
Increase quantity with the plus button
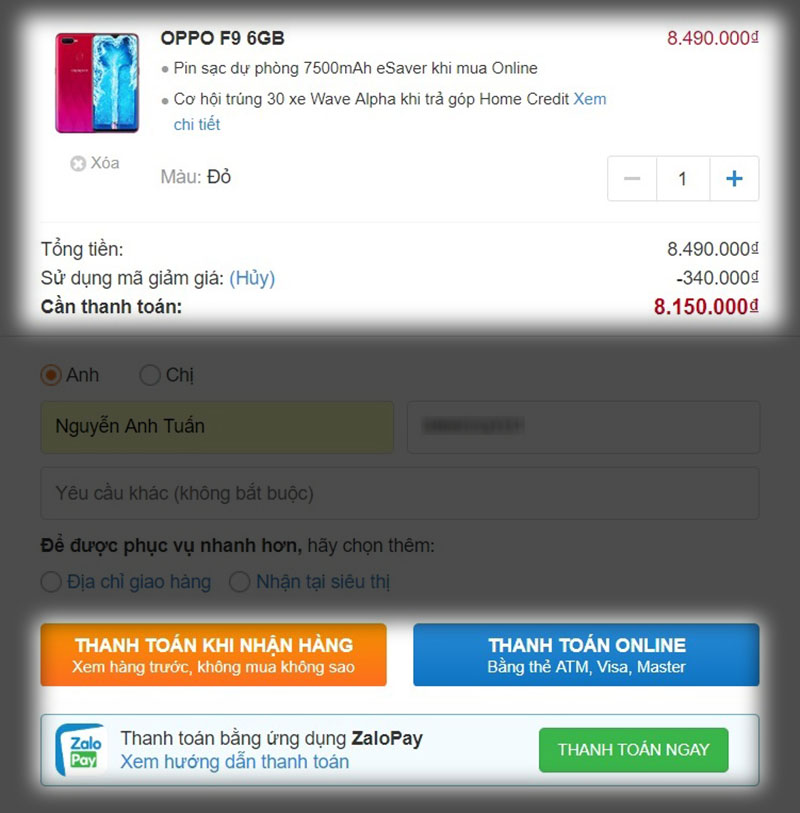tap(734, 178)
